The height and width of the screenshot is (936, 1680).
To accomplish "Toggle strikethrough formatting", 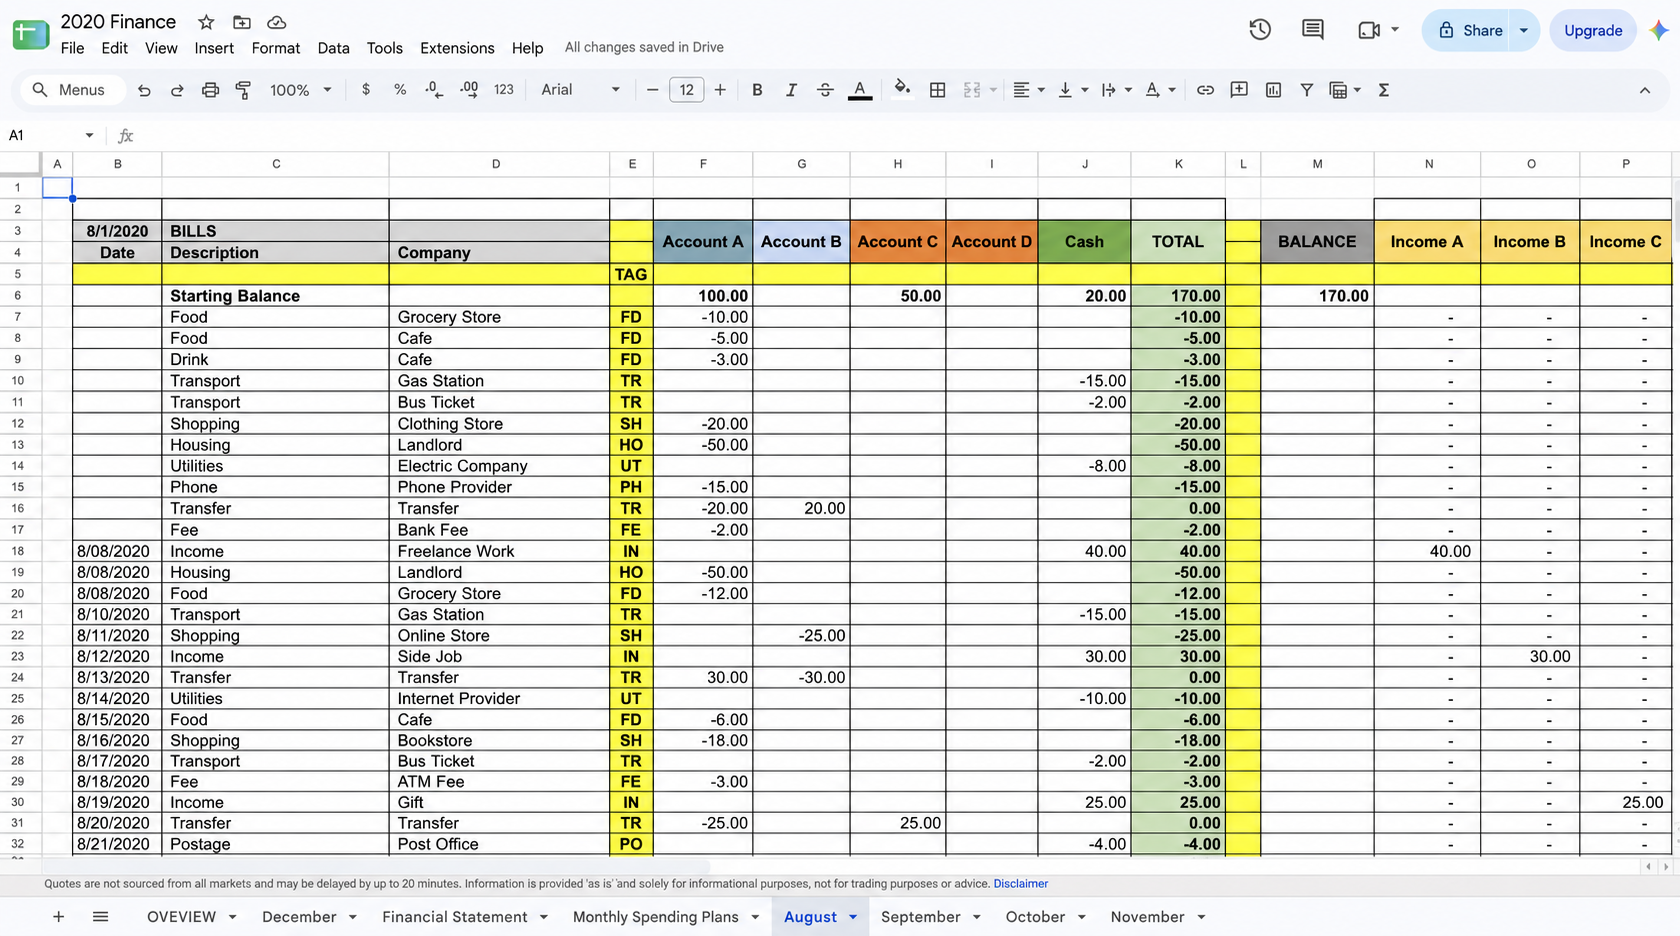I will point(825,90).
